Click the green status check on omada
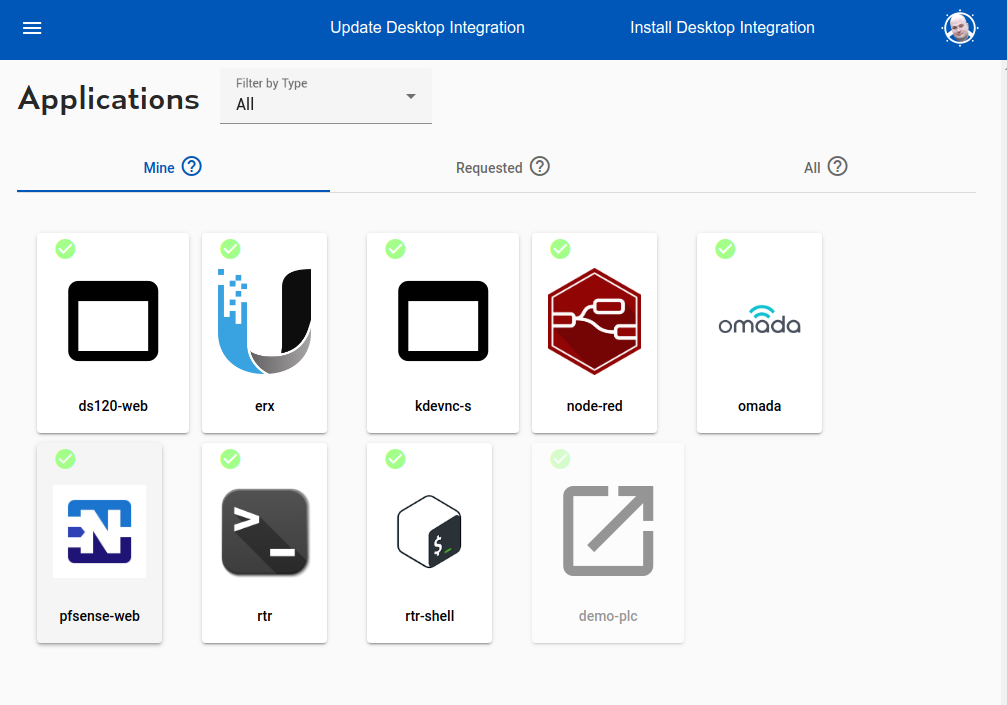This screenshot has height=705, width=1007. click(x=725, y=249)
